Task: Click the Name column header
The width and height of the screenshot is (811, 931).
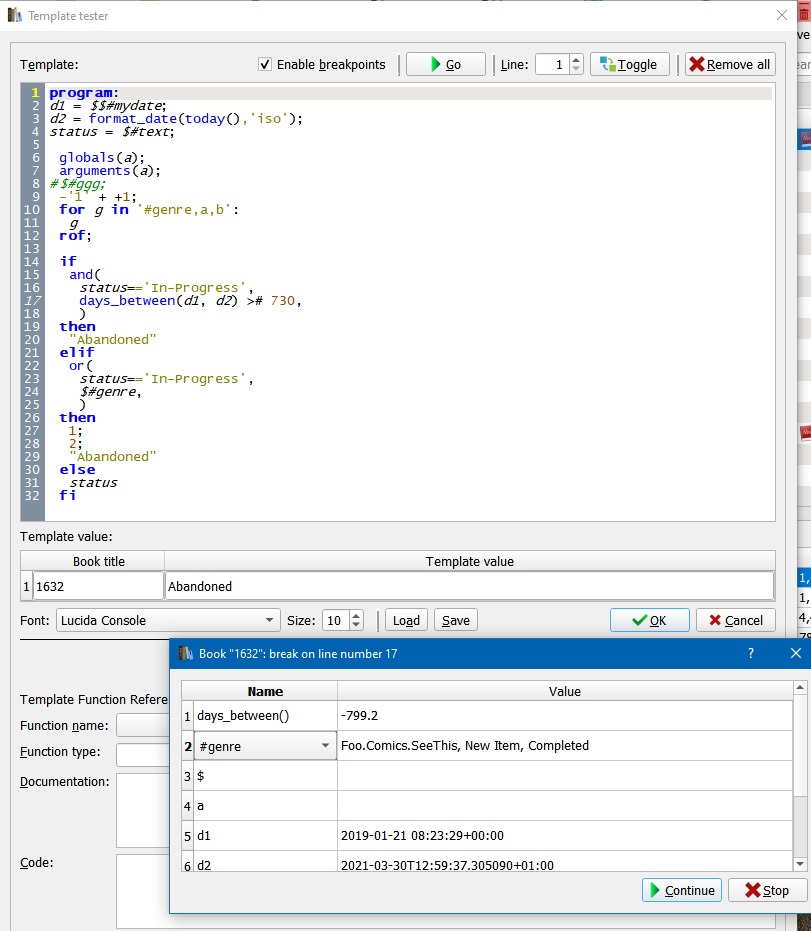Action: pyautogui.click(x=265, y=691)
